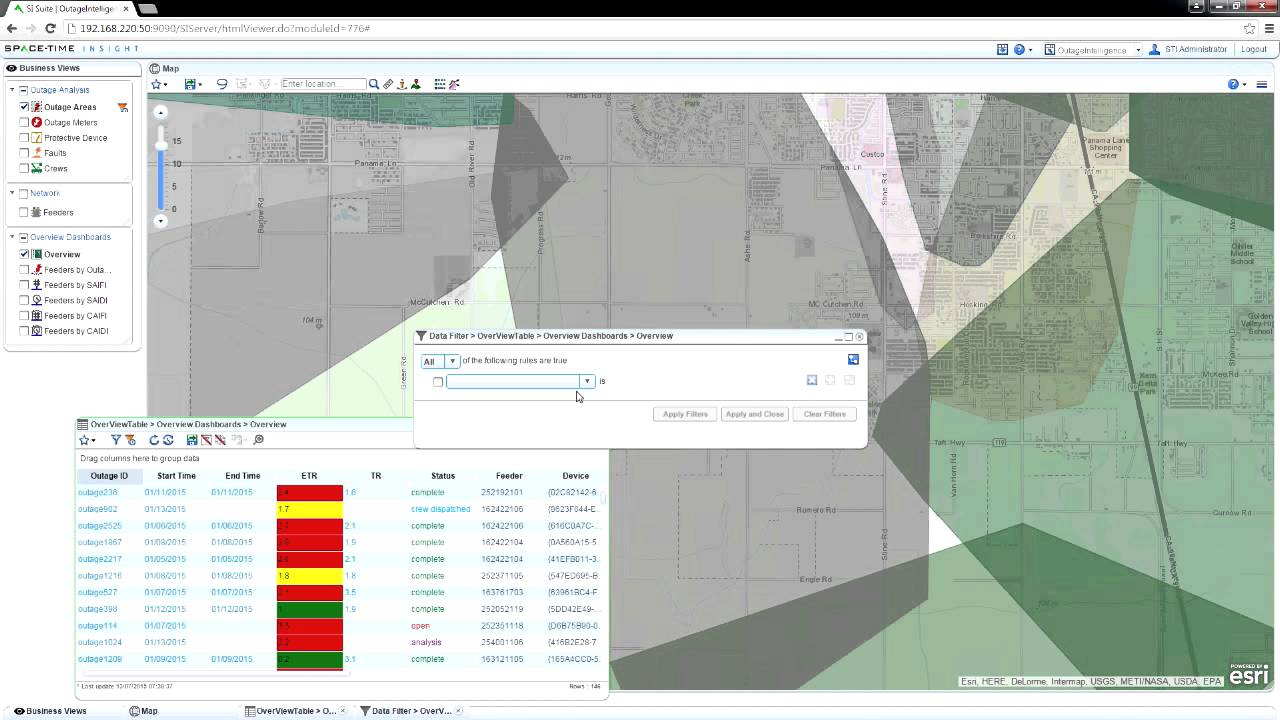Open the OverViewTable favorites star menu
This screenshot has width=1280, height=720.
[x=87, y=440]
